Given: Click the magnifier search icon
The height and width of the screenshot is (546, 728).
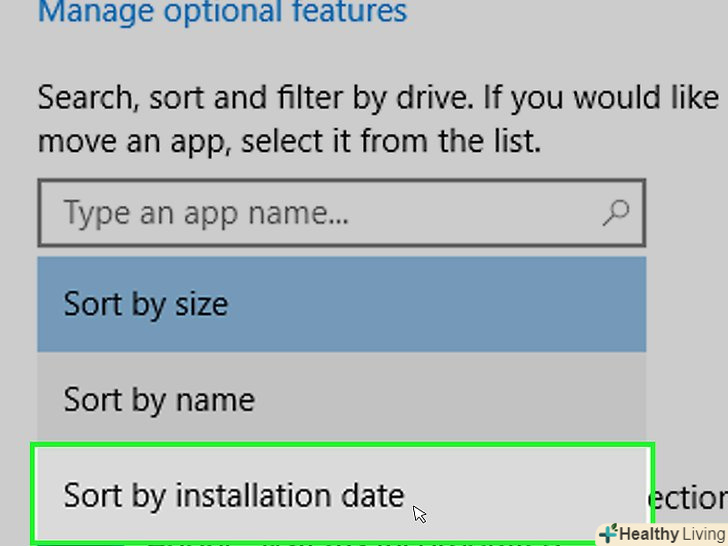Looking at the screenshot, I should [x=617, y=212].
